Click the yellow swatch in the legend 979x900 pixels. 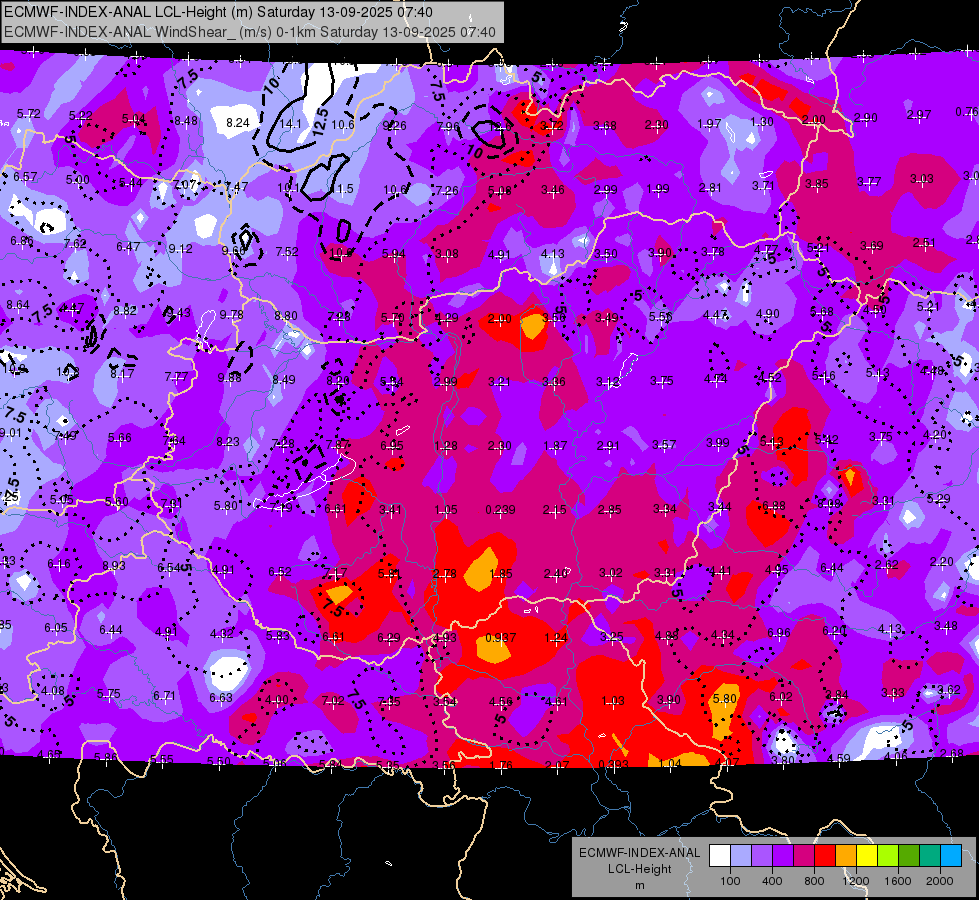[x=867, y=856]
